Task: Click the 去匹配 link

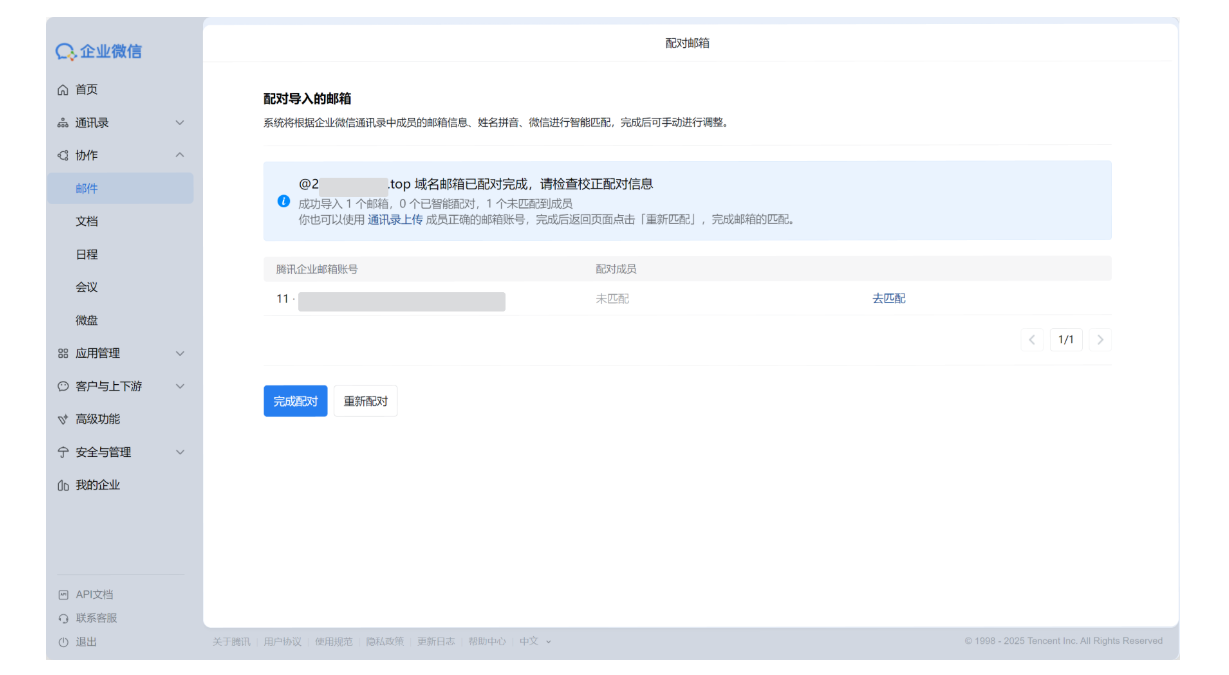Action: click(888, 298)
